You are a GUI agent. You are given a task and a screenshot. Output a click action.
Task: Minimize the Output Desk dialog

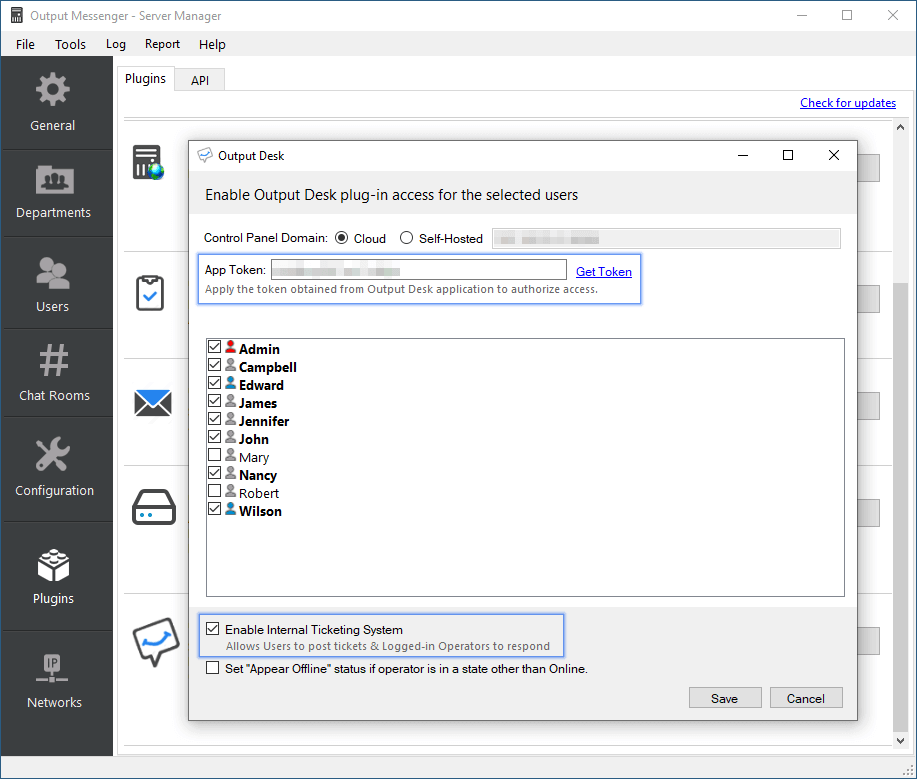(743, 155)
